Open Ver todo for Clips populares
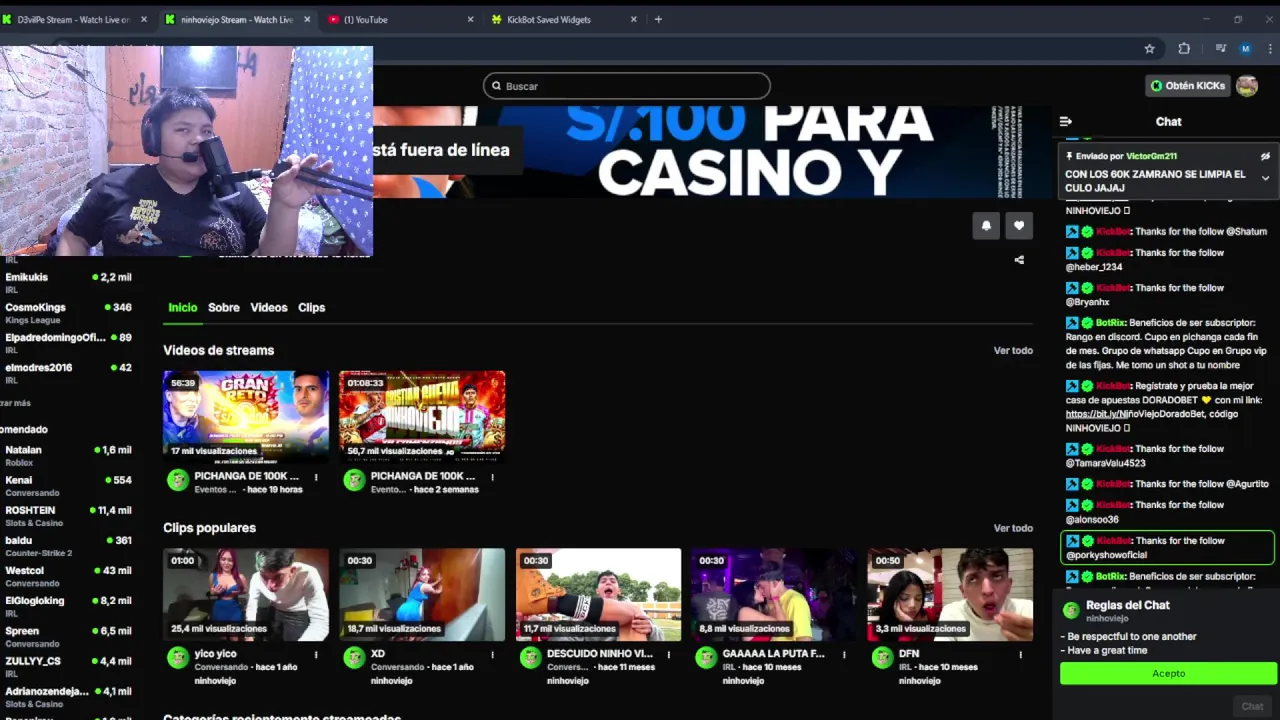1280x720 pixels. coord(1013,528)
